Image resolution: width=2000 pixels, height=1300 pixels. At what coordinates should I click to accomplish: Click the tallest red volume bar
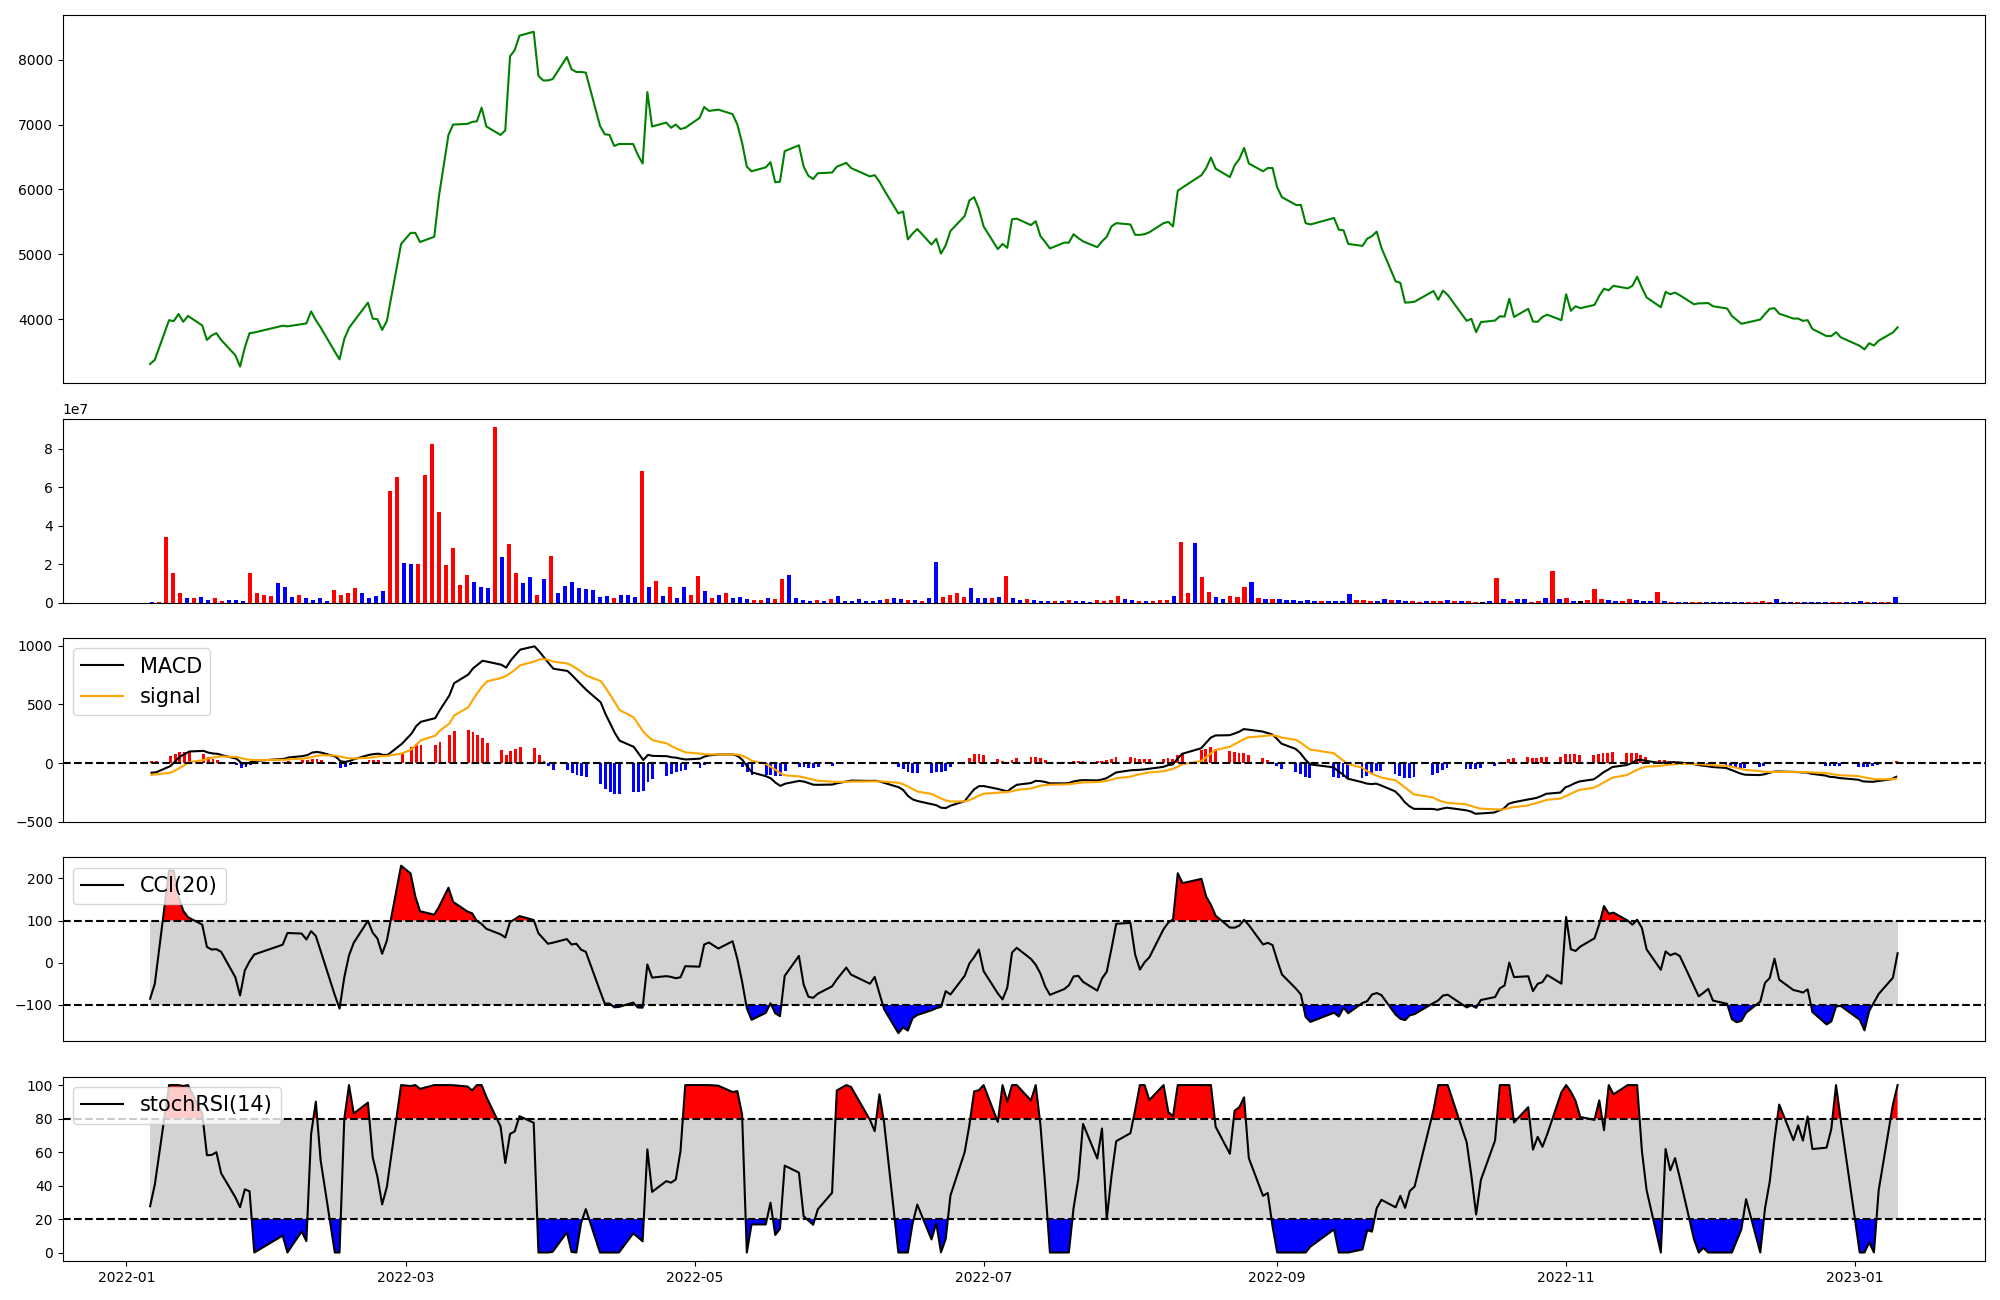pyautogui.click(x=495, y=515)
